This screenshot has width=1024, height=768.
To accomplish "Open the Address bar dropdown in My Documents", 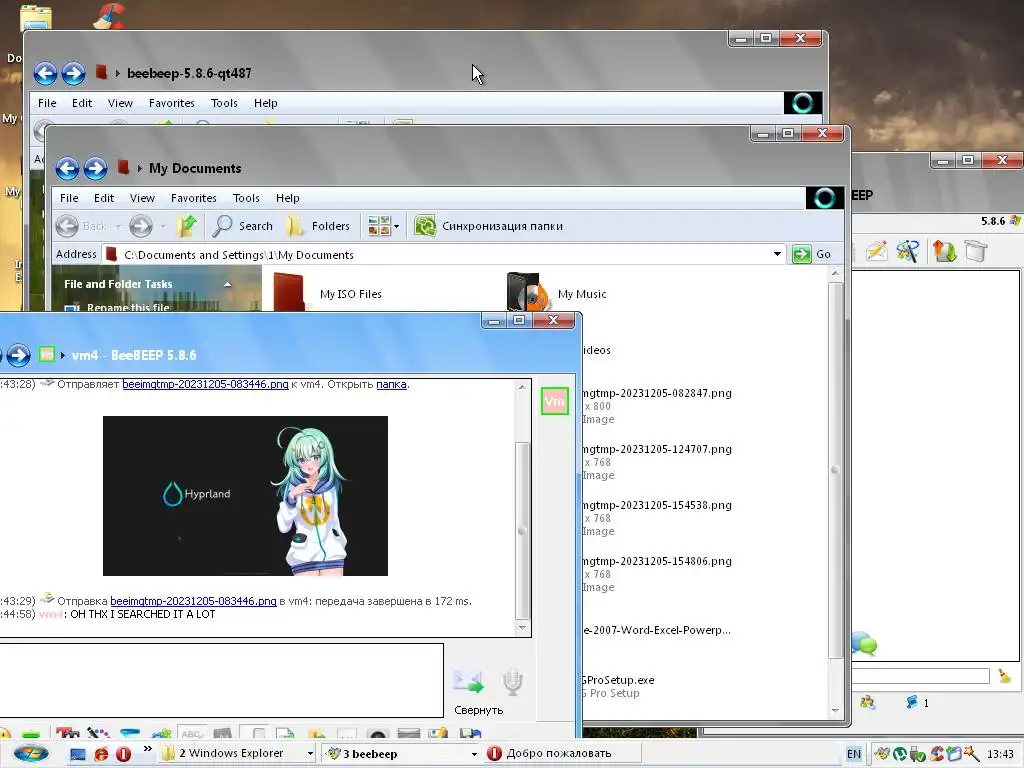I will click(777, 254).
